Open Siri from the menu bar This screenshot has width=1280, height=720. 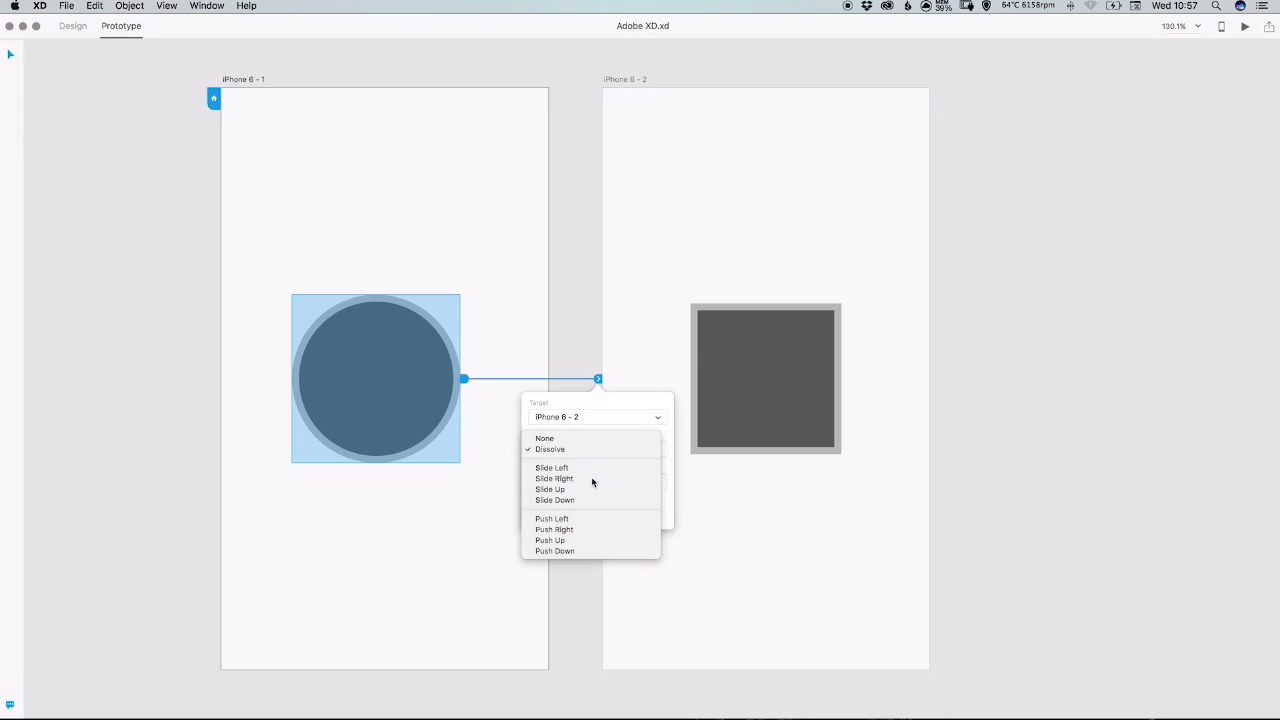pyautogui.click(x=1240, y=6)
